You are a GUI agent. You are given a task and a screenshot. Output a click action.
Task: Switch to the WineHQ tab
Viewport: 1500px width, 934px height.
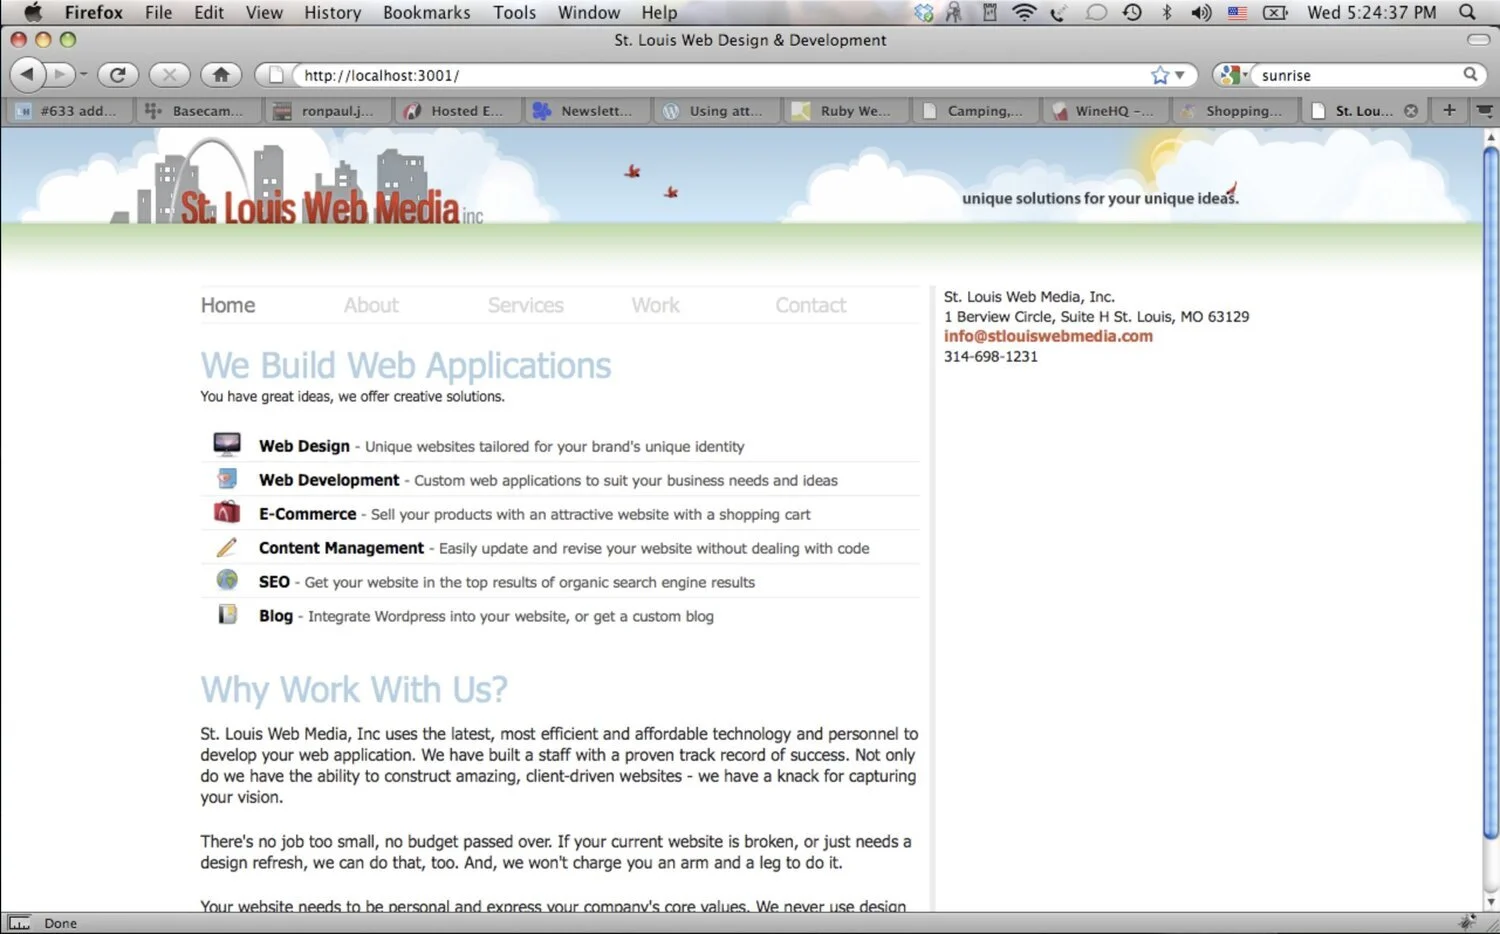(x=1105, y=111)
